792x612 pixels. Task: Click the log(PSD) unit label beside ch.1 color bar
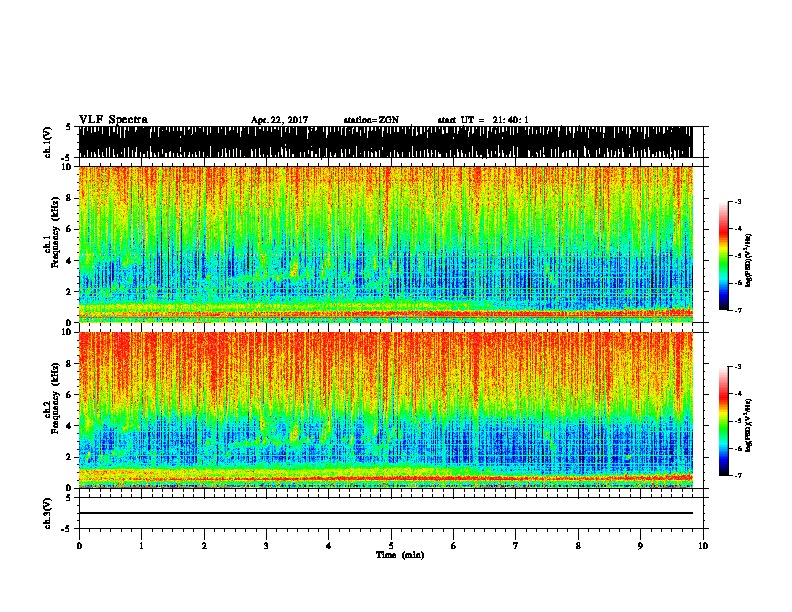pos(749,261)
